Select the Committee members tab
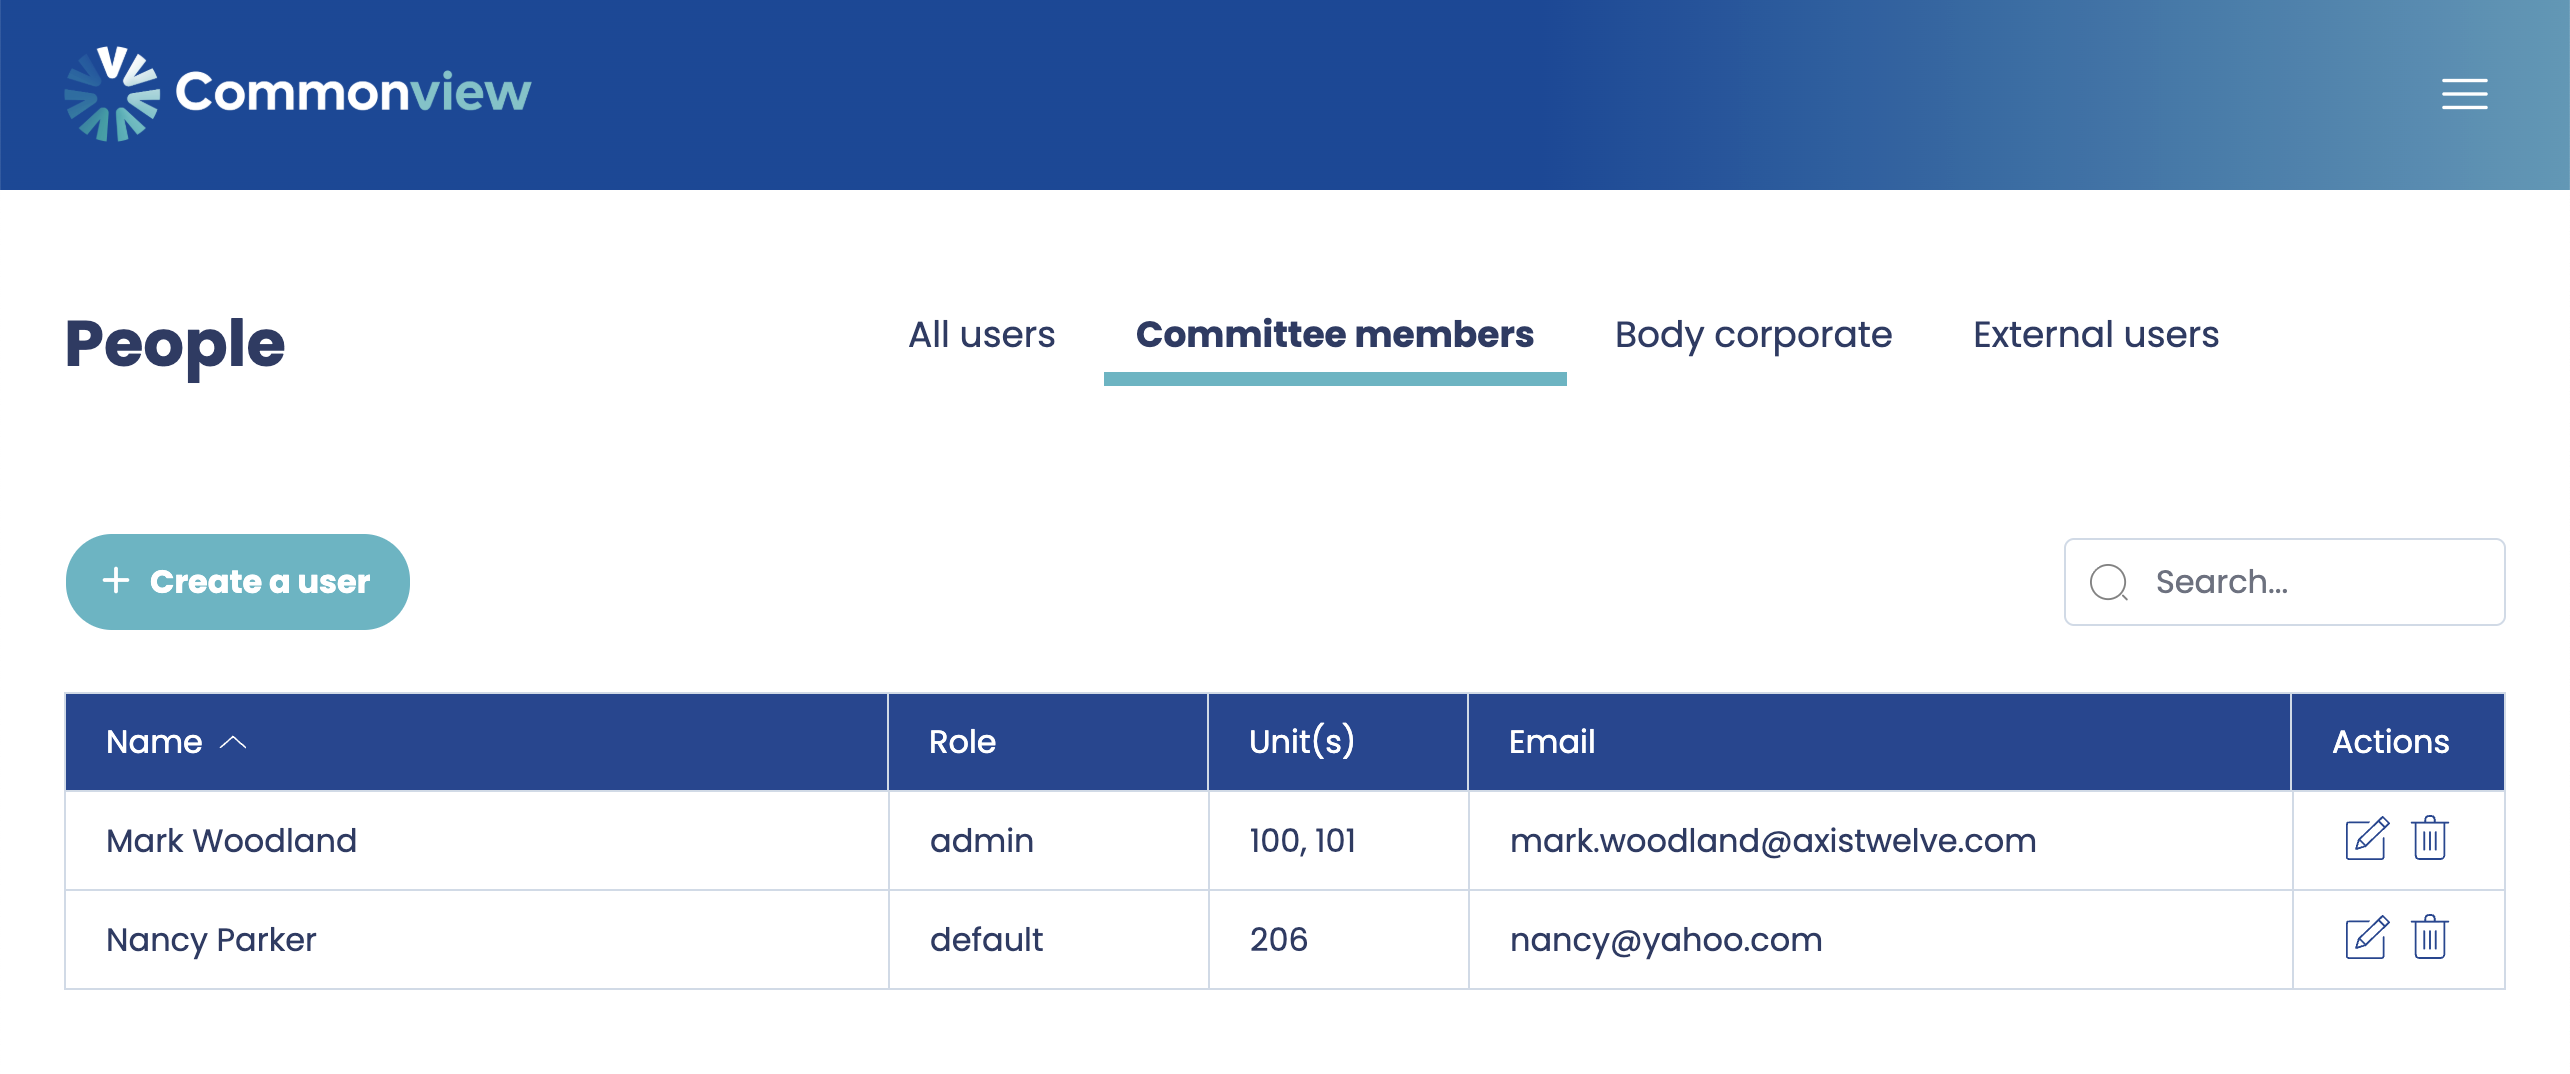This screenshot has width=2570, height=1074. pos(1334,335)
